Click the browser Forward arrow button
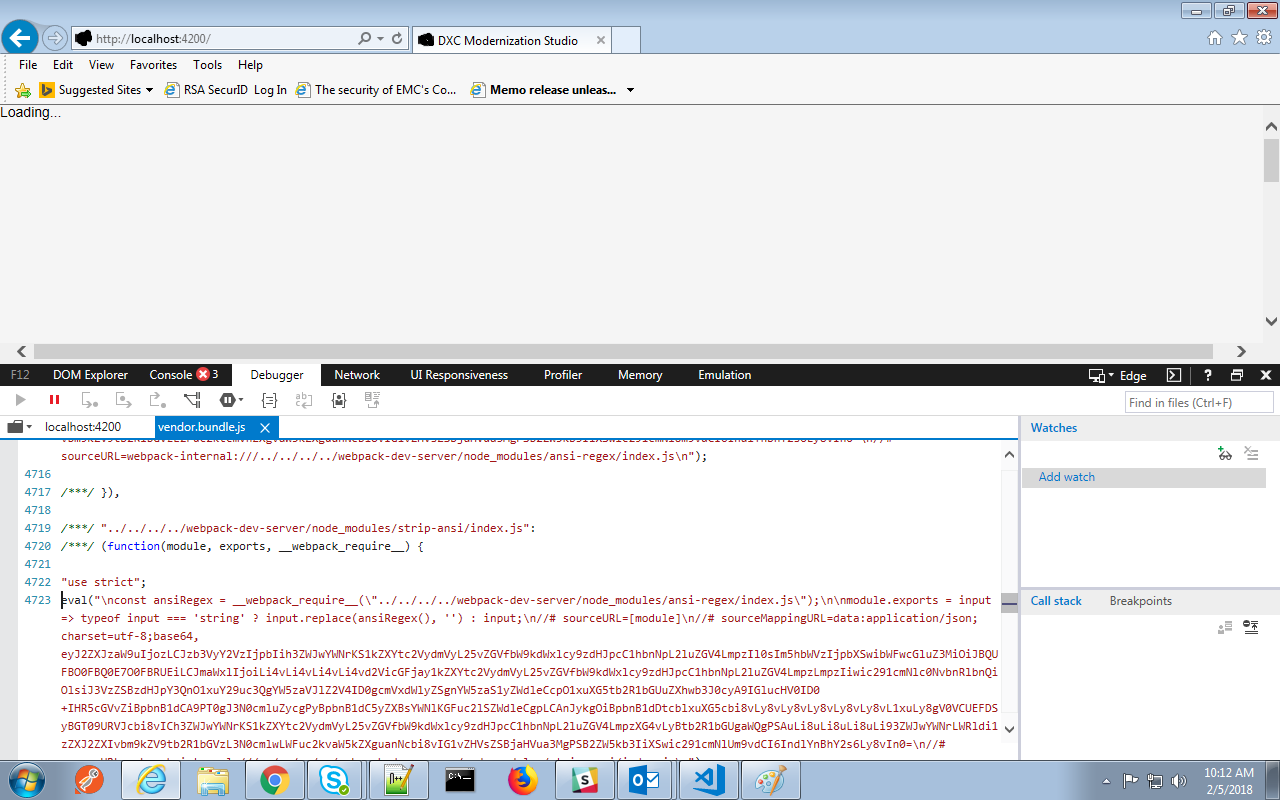This screenshot has height=800, width=1280. 55,38
